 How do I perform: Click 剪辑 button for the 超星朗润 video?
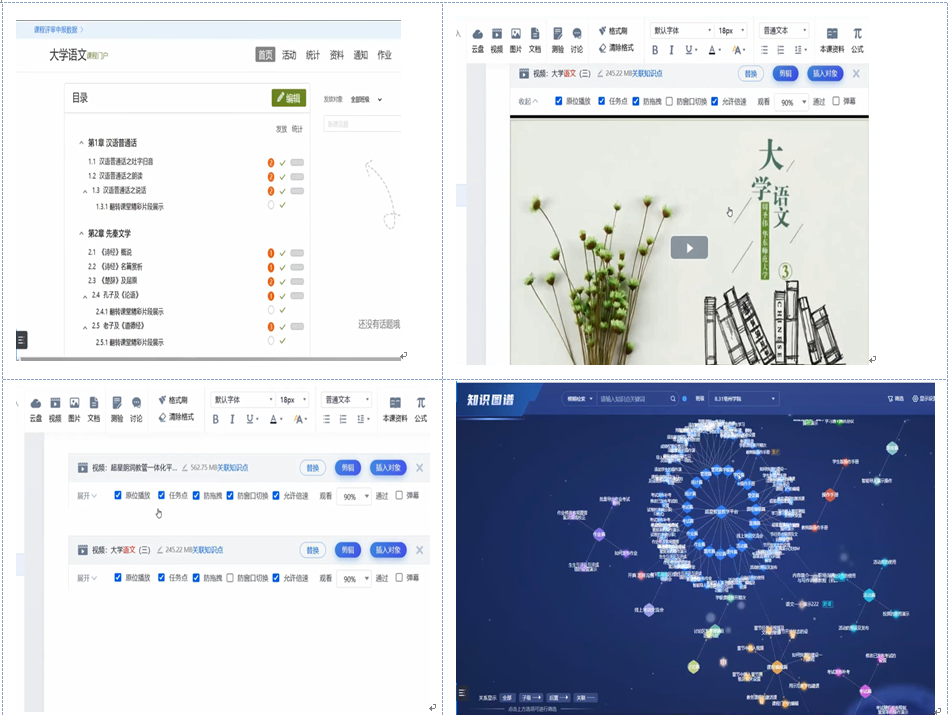(347, 467)
